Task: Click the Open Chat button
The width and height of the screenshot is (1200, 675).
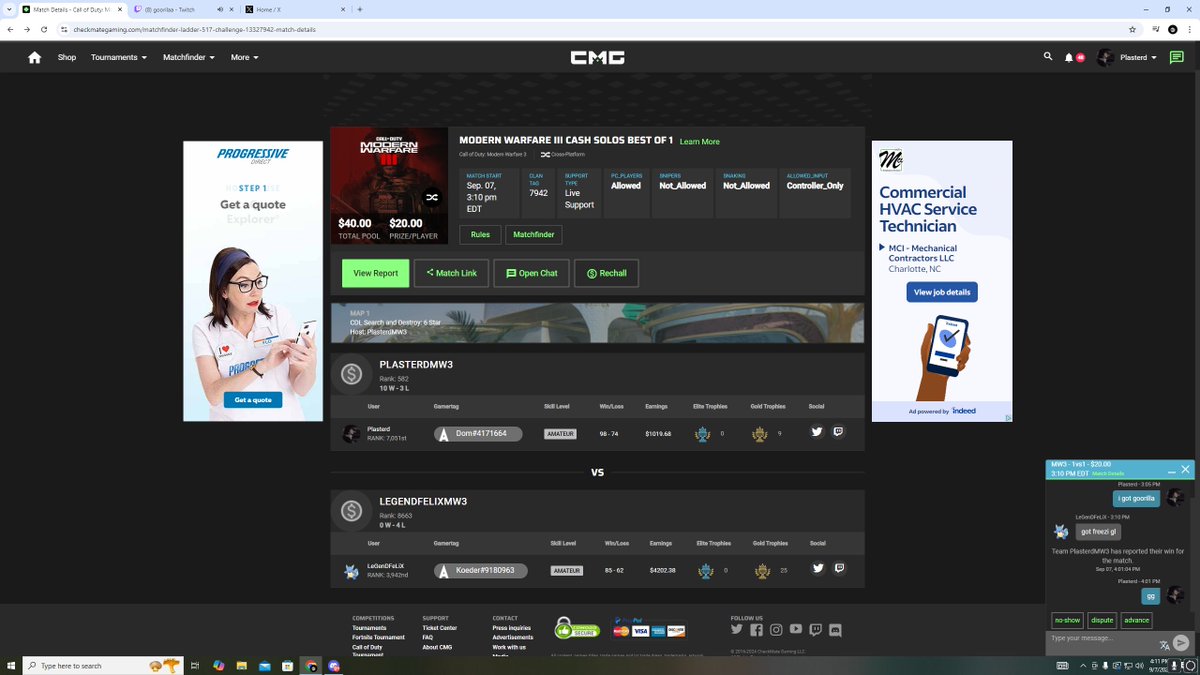Action: 532,273
